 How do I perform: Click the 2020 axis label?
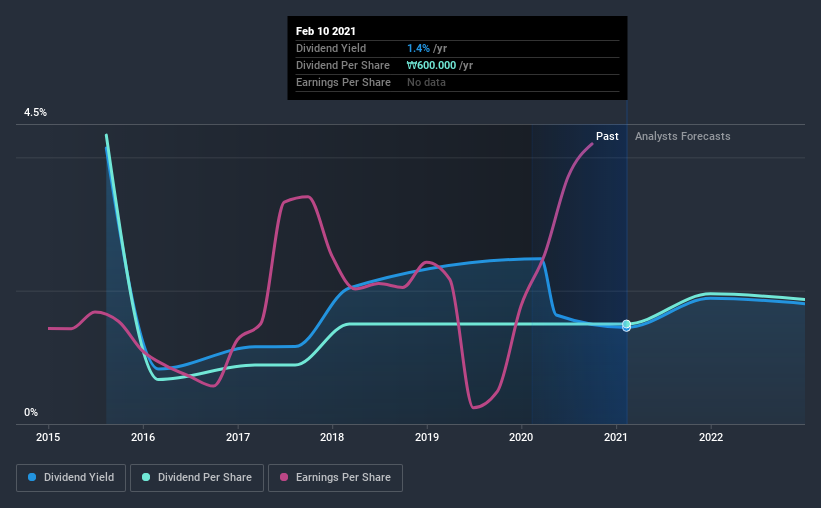click(x=521, y=437)
